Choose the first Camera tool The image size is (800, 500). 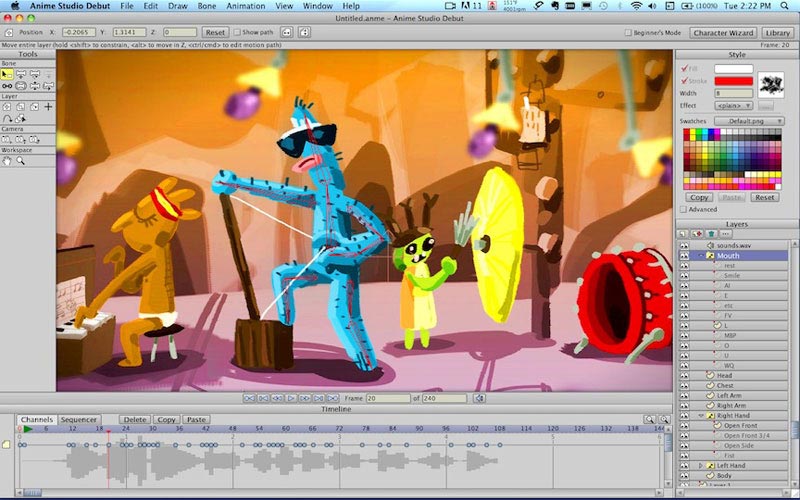[7, 139]
